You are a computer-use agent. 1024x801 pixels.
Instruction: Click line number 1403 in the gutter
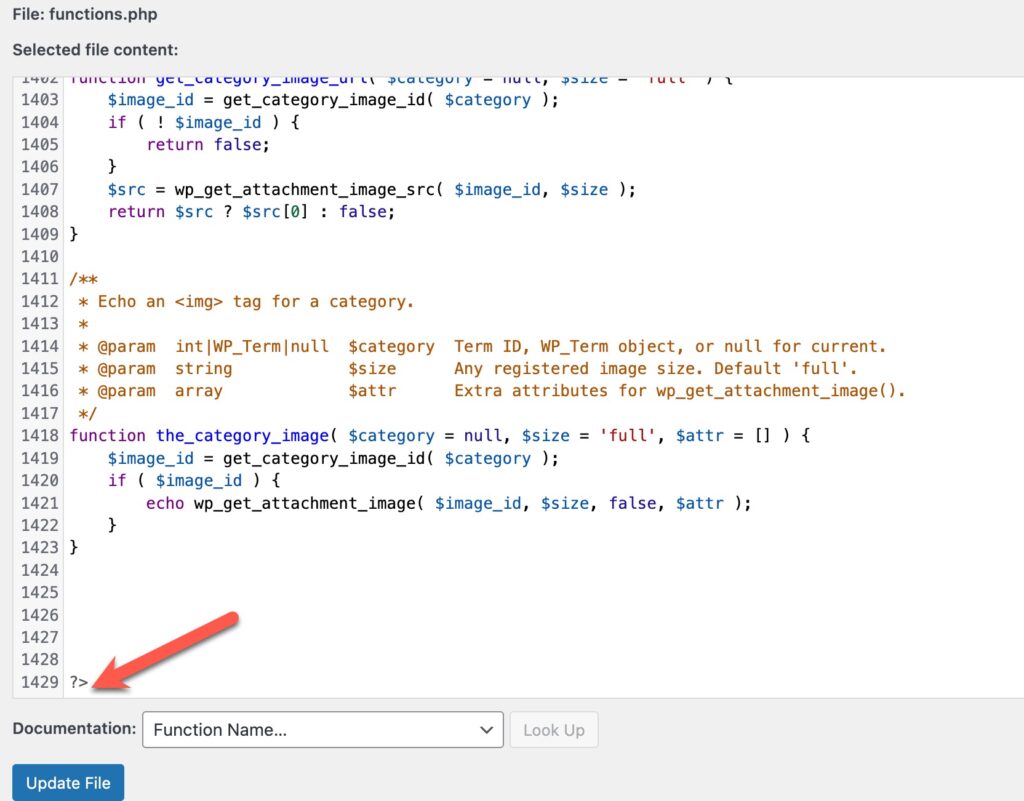[x=39, y=99]
